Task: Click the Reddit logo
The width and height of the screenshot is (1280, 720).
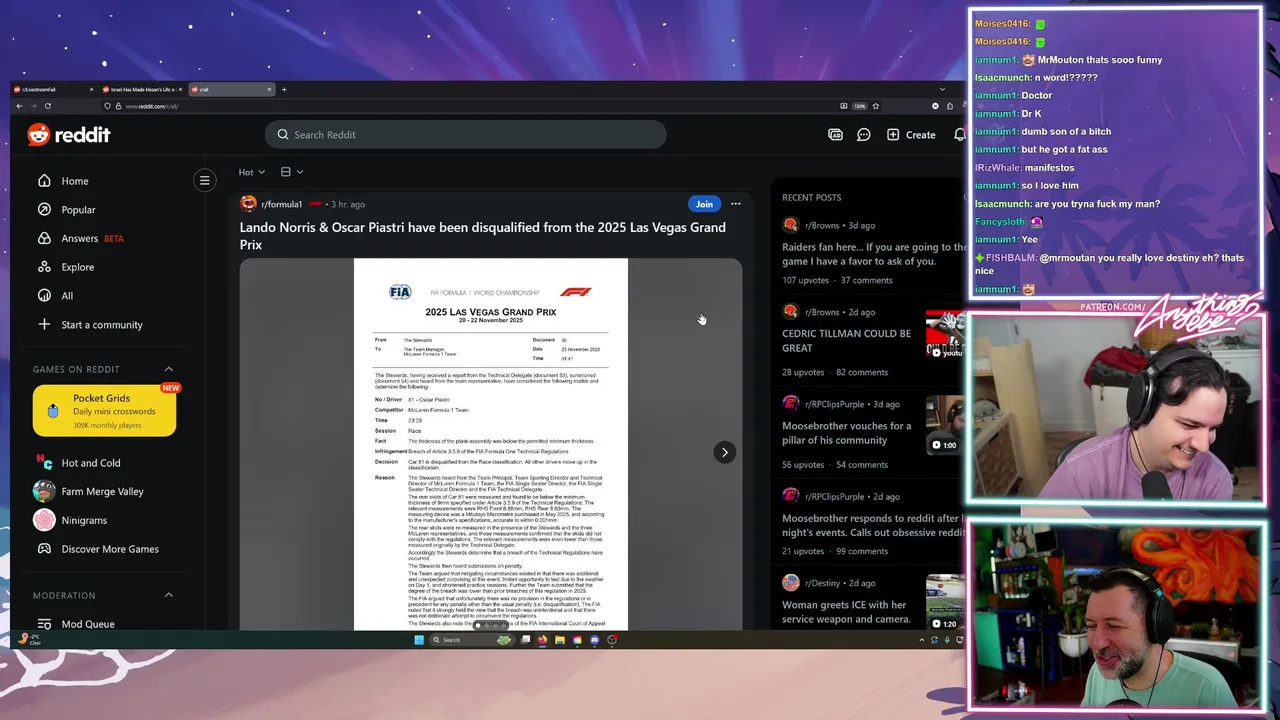Action: click(x=68, y=135)
